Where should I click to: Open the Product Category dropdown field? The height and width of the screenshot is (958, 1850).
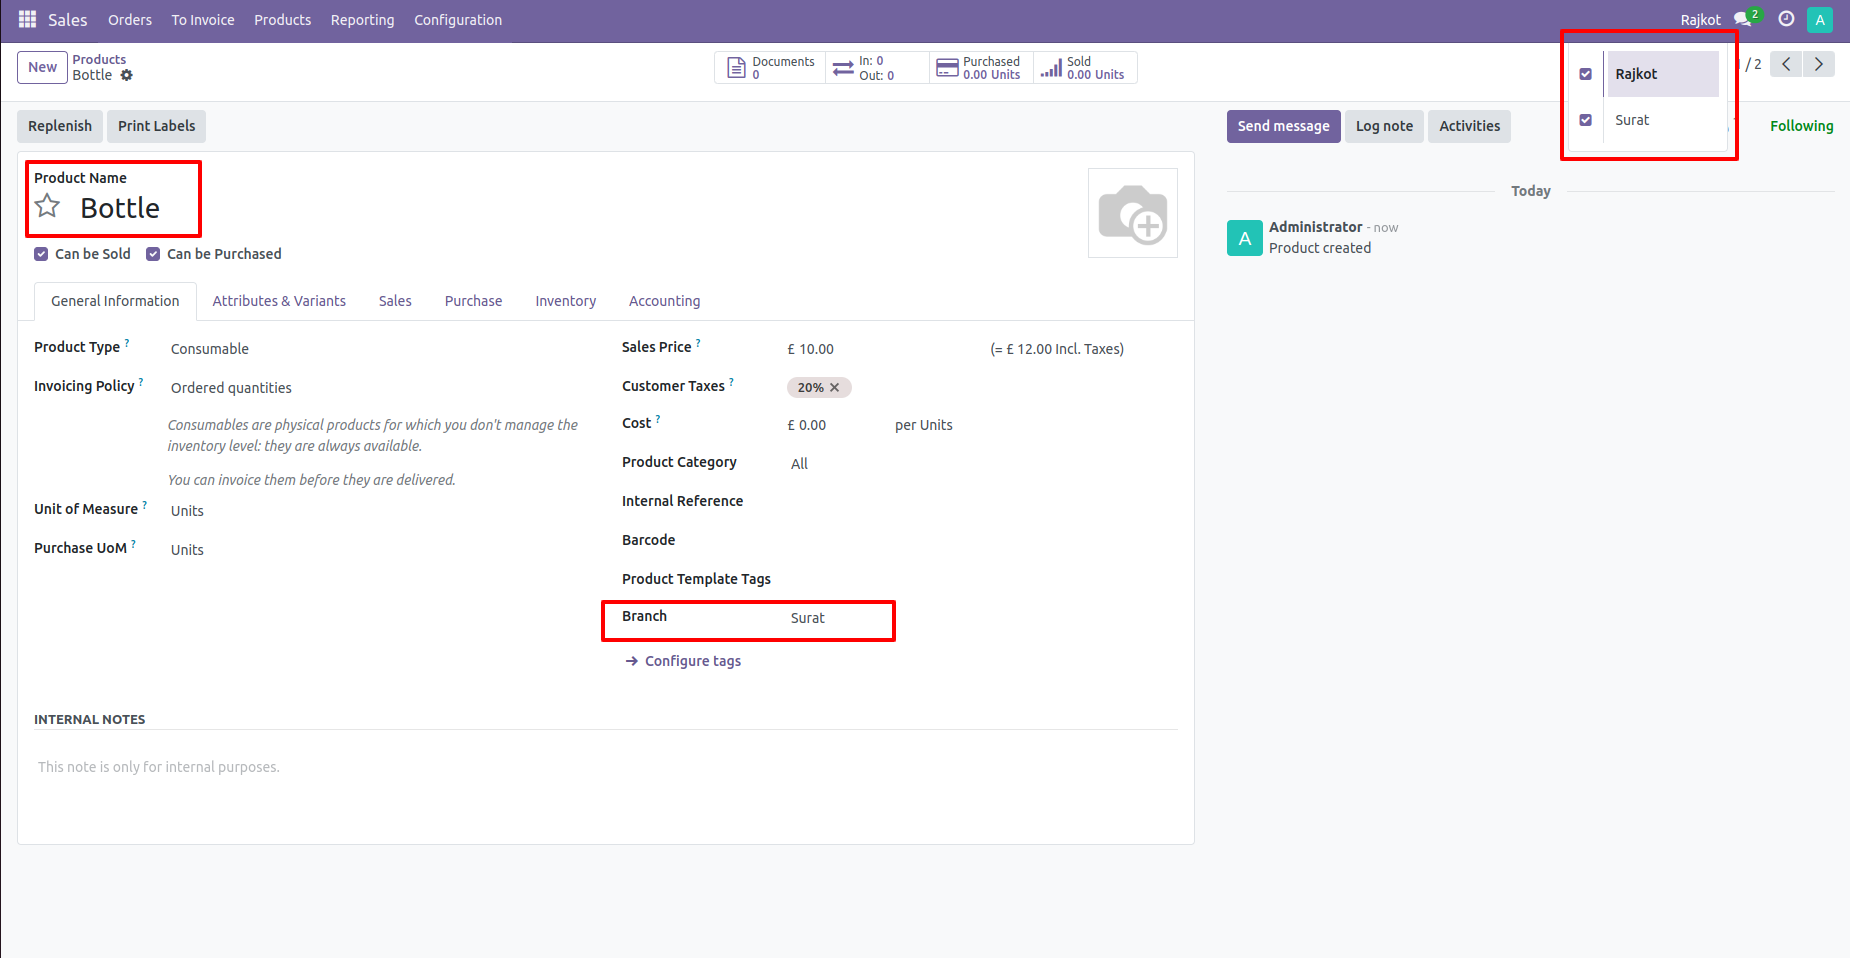(980, 464)
